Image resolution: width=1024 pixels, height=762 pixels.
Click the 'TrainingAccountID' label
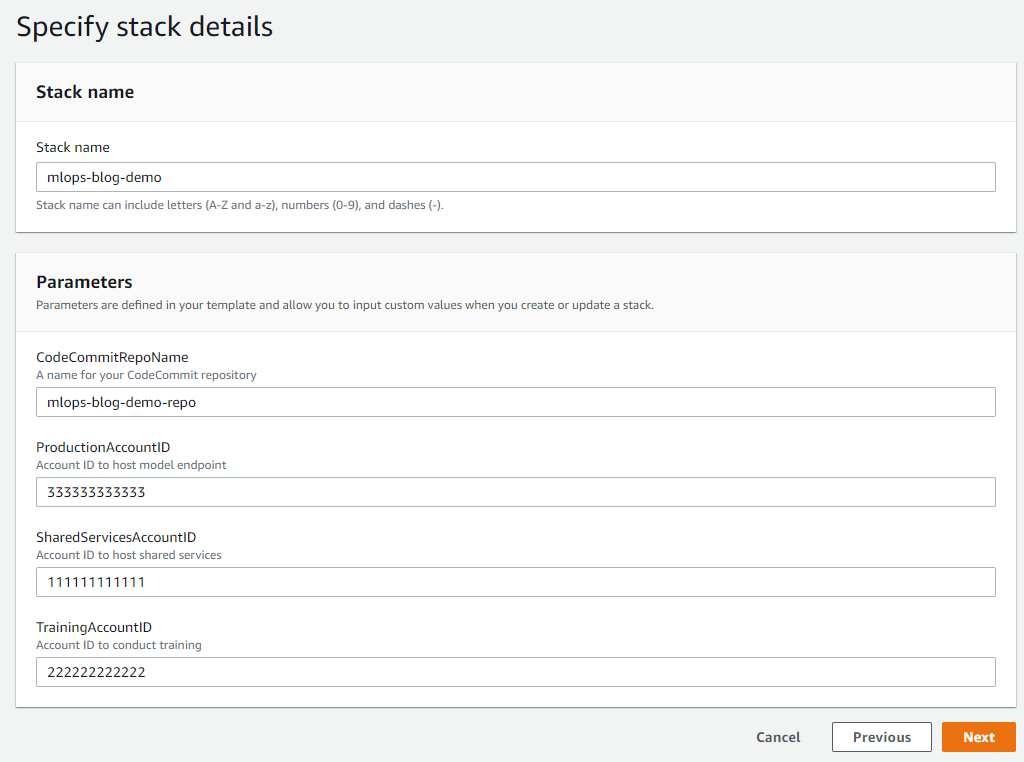(x=94, y=627)
